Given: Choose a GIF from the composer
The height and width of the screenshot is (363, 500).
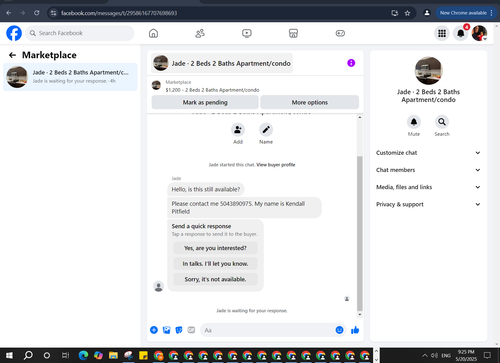Looking at the screenshot, I should 191,330.
